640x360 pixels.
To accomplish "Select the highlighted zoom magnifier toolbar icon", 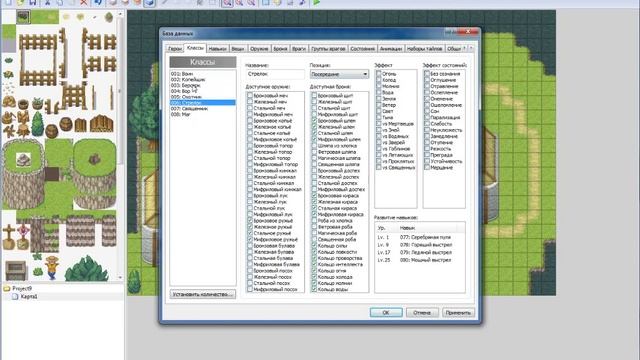I will point(227,3).
